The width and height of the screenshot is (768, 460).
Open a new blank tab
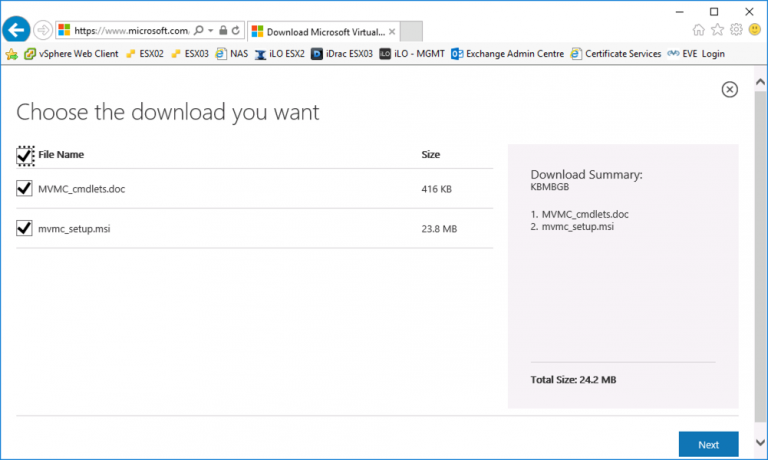pyautogui.click(x=411, y=32)
